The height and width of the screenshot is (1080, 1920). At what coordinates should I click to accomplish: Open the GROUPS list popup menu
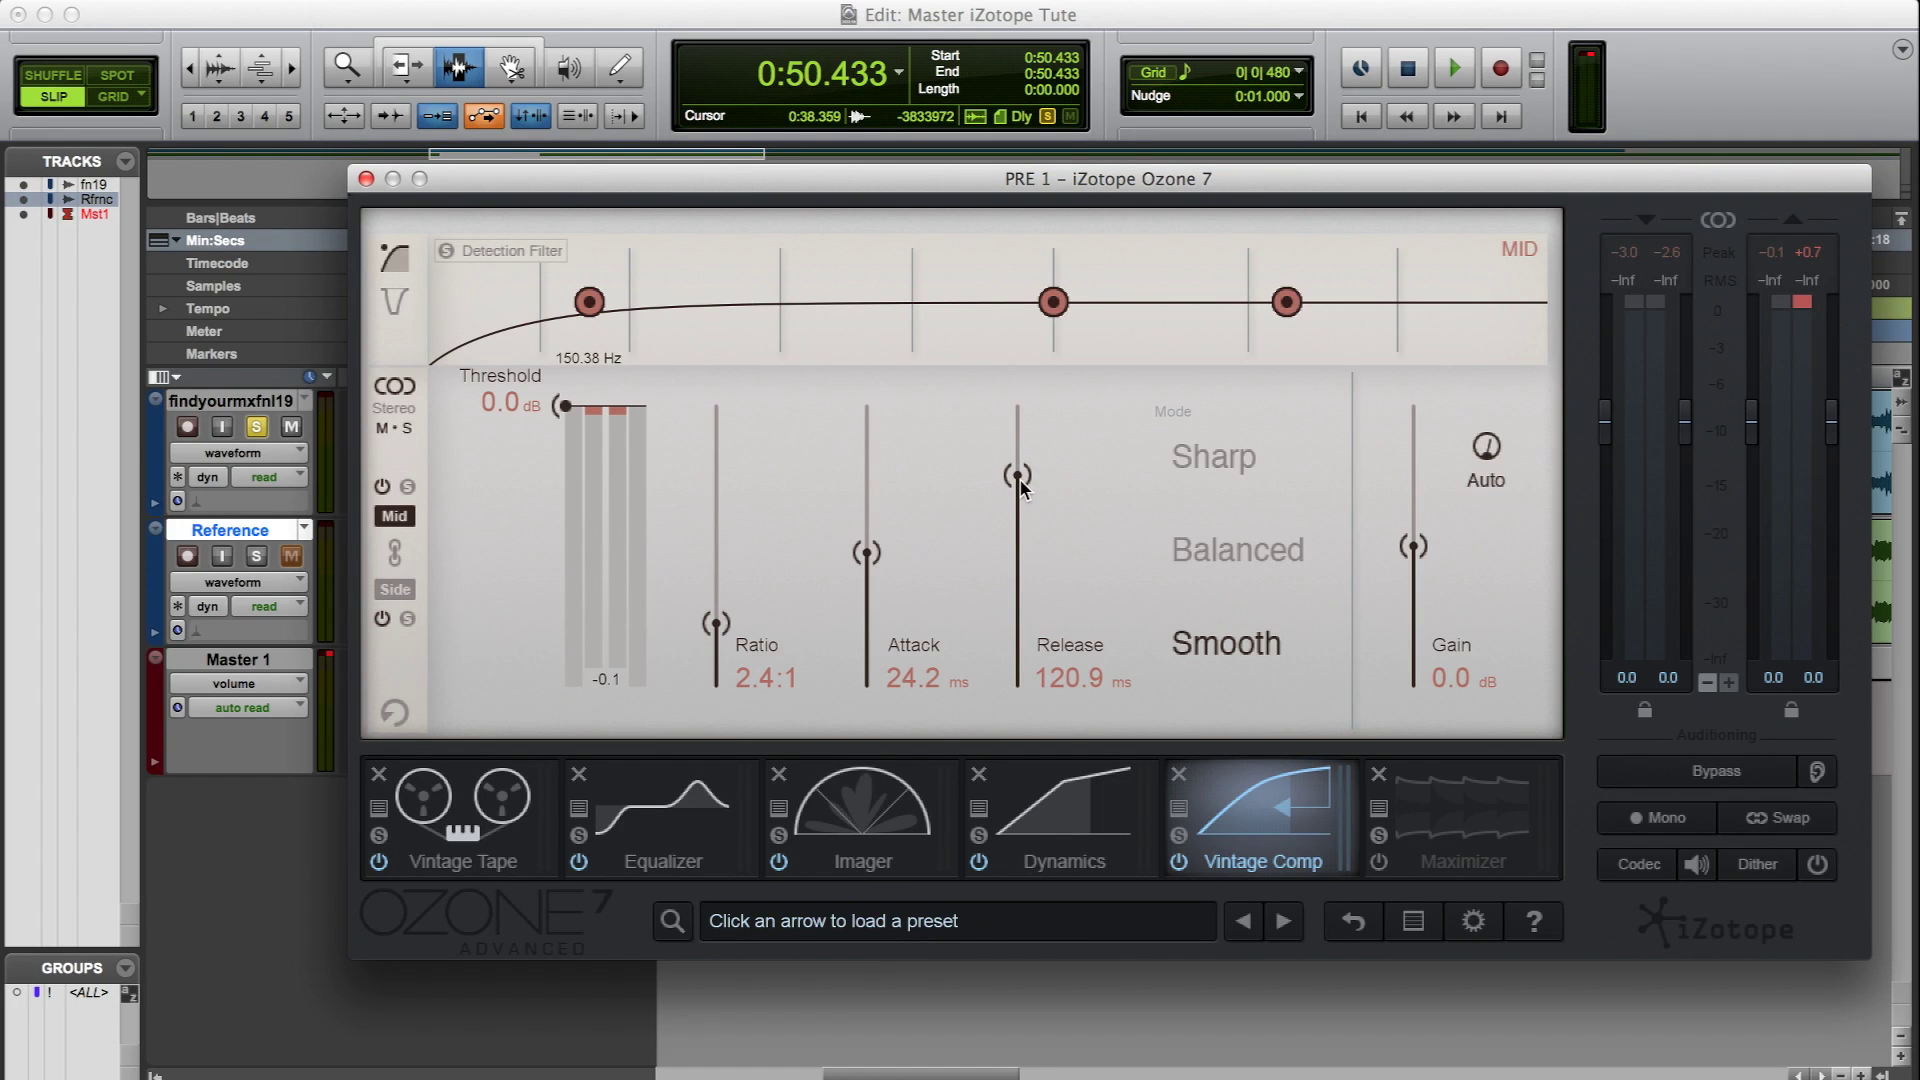125,968
